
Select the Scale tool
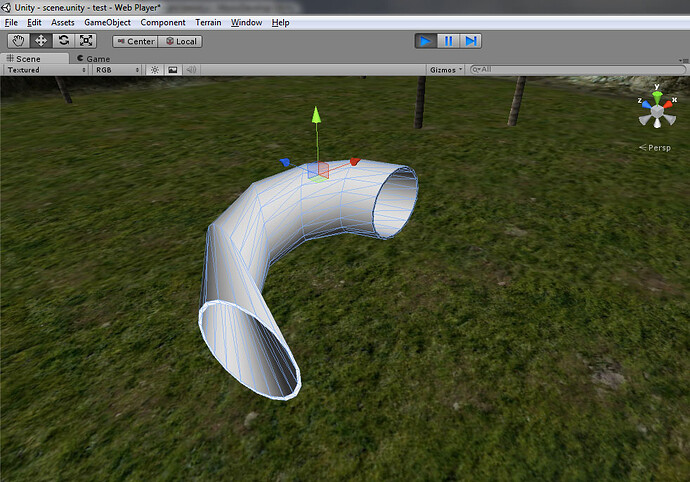(x=86, y=41)
